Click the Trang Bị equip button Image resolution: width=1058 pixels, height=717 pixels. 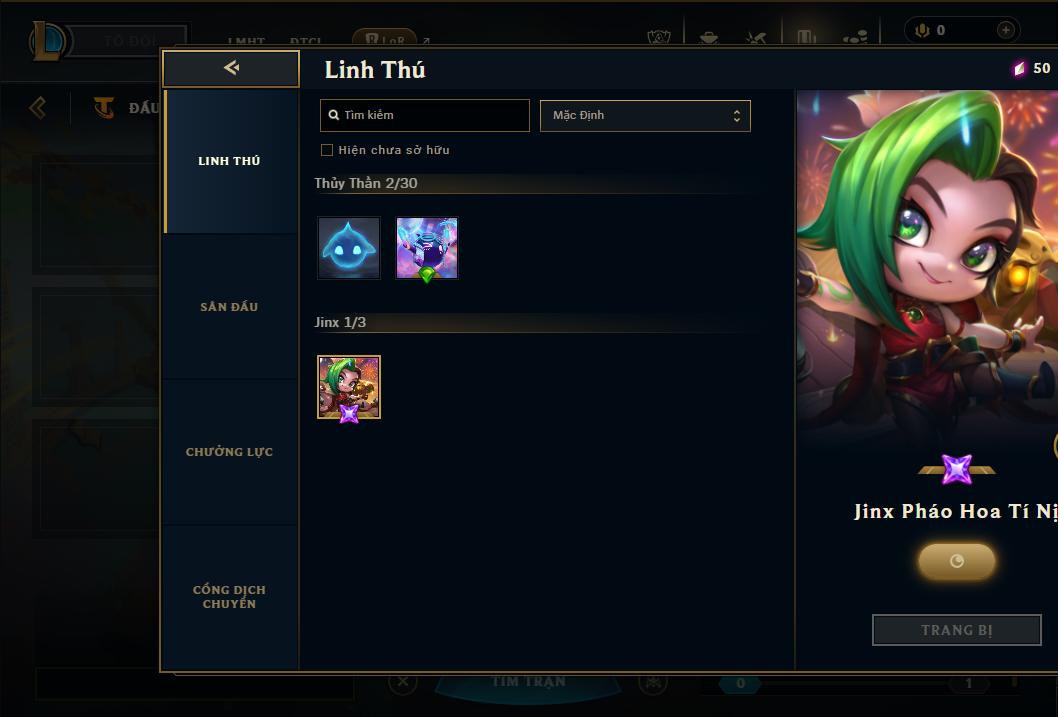pyautogui.click(x=957, y=630)
